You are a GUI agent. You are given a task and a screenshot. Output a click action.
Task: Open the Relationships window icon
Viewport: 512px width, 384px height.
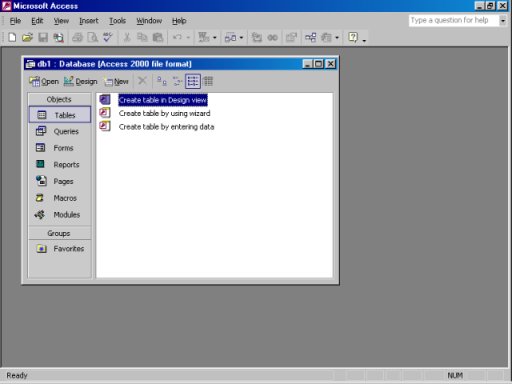click(310, 37)
